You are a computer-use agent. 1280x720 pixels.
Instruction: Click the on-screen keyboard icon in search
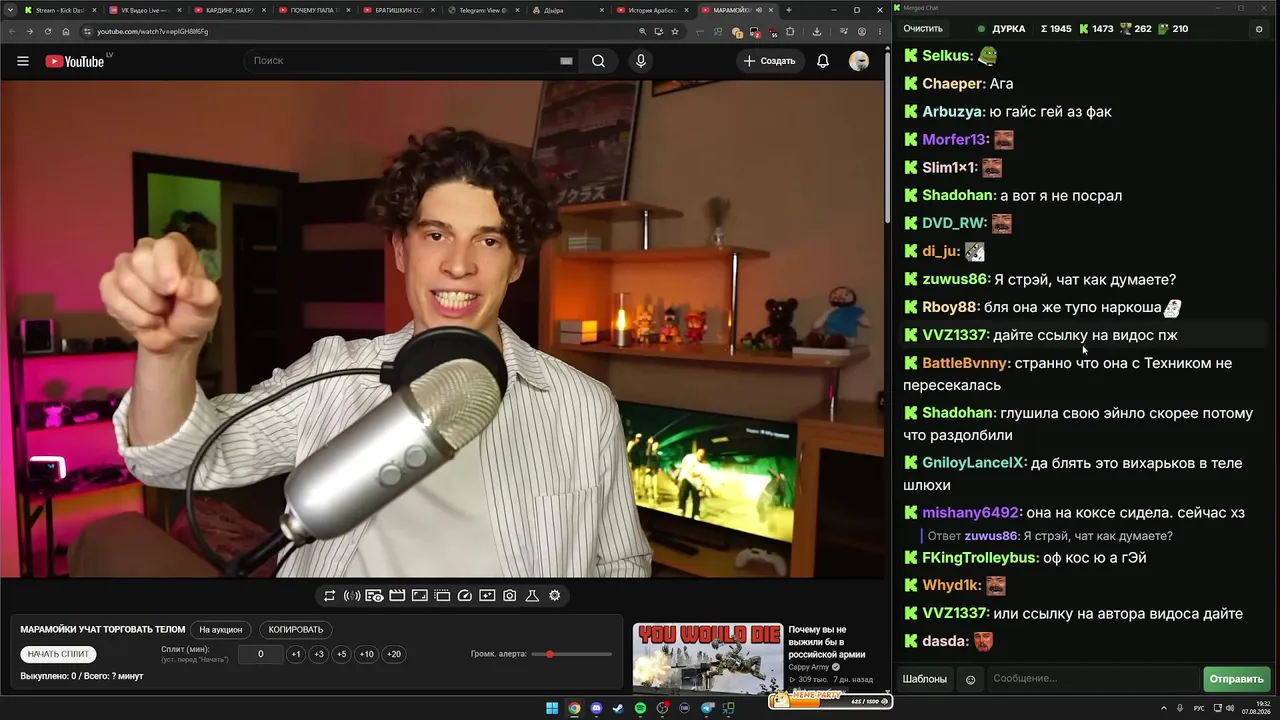[566, 61]
